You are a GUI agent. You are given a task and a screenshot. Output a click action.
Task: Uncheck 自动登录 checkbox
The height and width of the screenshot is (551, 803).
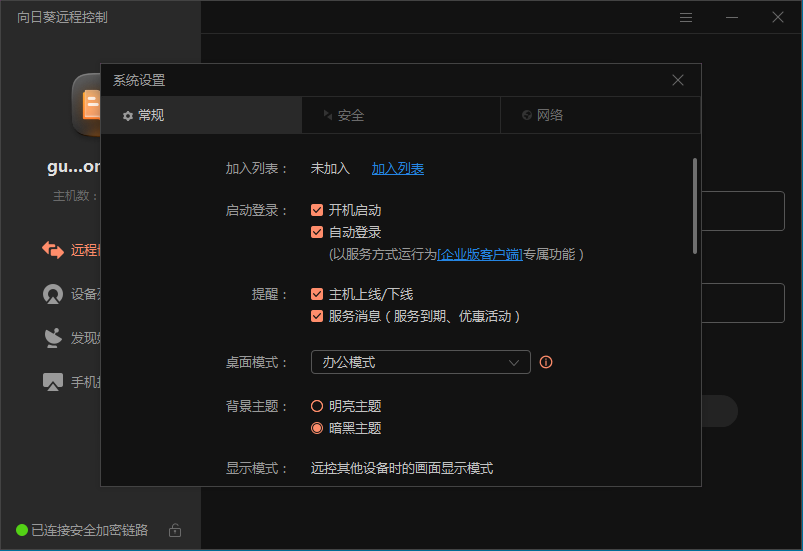point(317,232)
